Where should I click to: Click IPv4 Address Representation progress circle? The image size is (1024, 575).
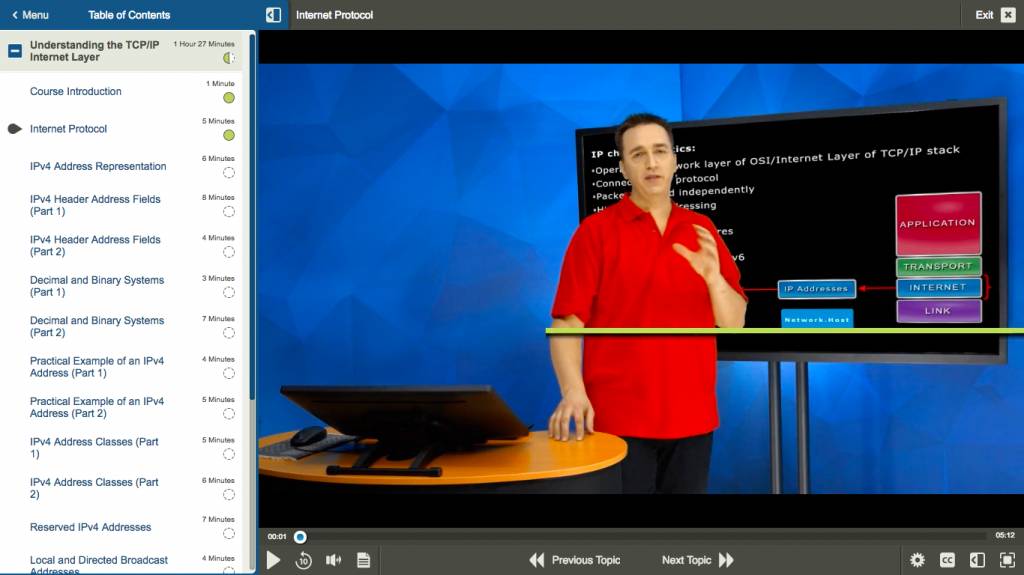coord(229,172)
